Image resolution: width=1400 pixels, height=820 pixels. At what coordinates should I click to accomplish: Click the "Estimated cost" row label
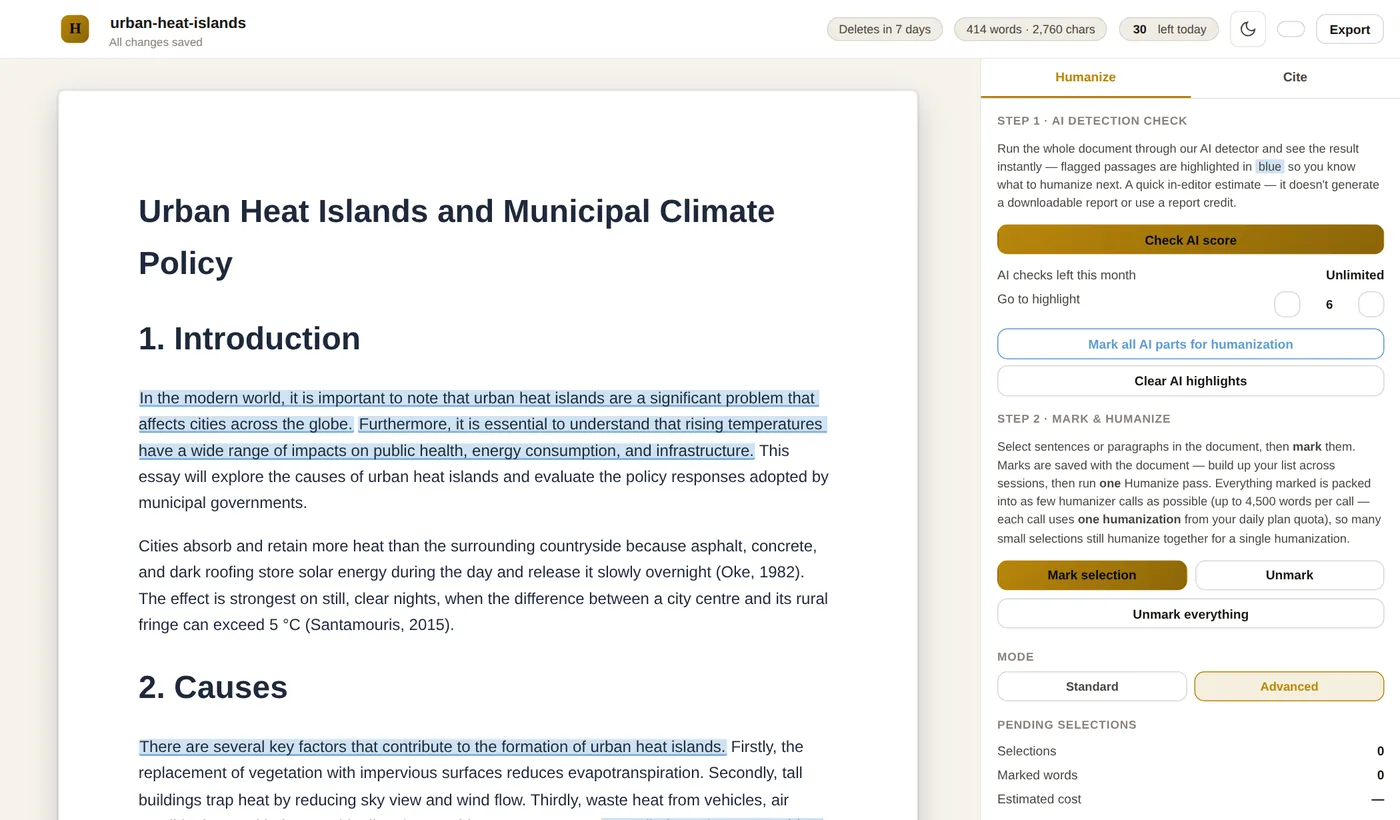click(1039, 799)
